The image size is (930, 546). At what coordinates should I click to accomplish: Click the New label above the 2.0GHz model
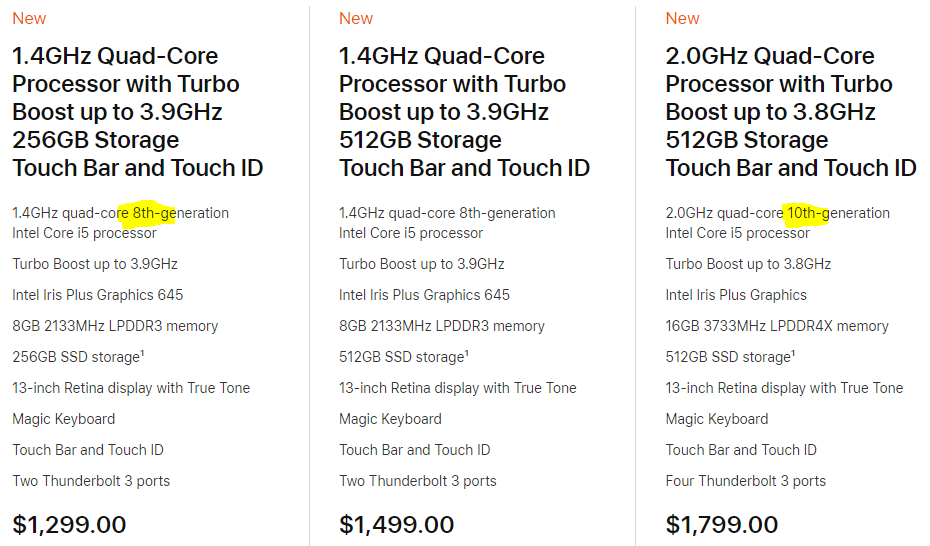click(683, 18)
